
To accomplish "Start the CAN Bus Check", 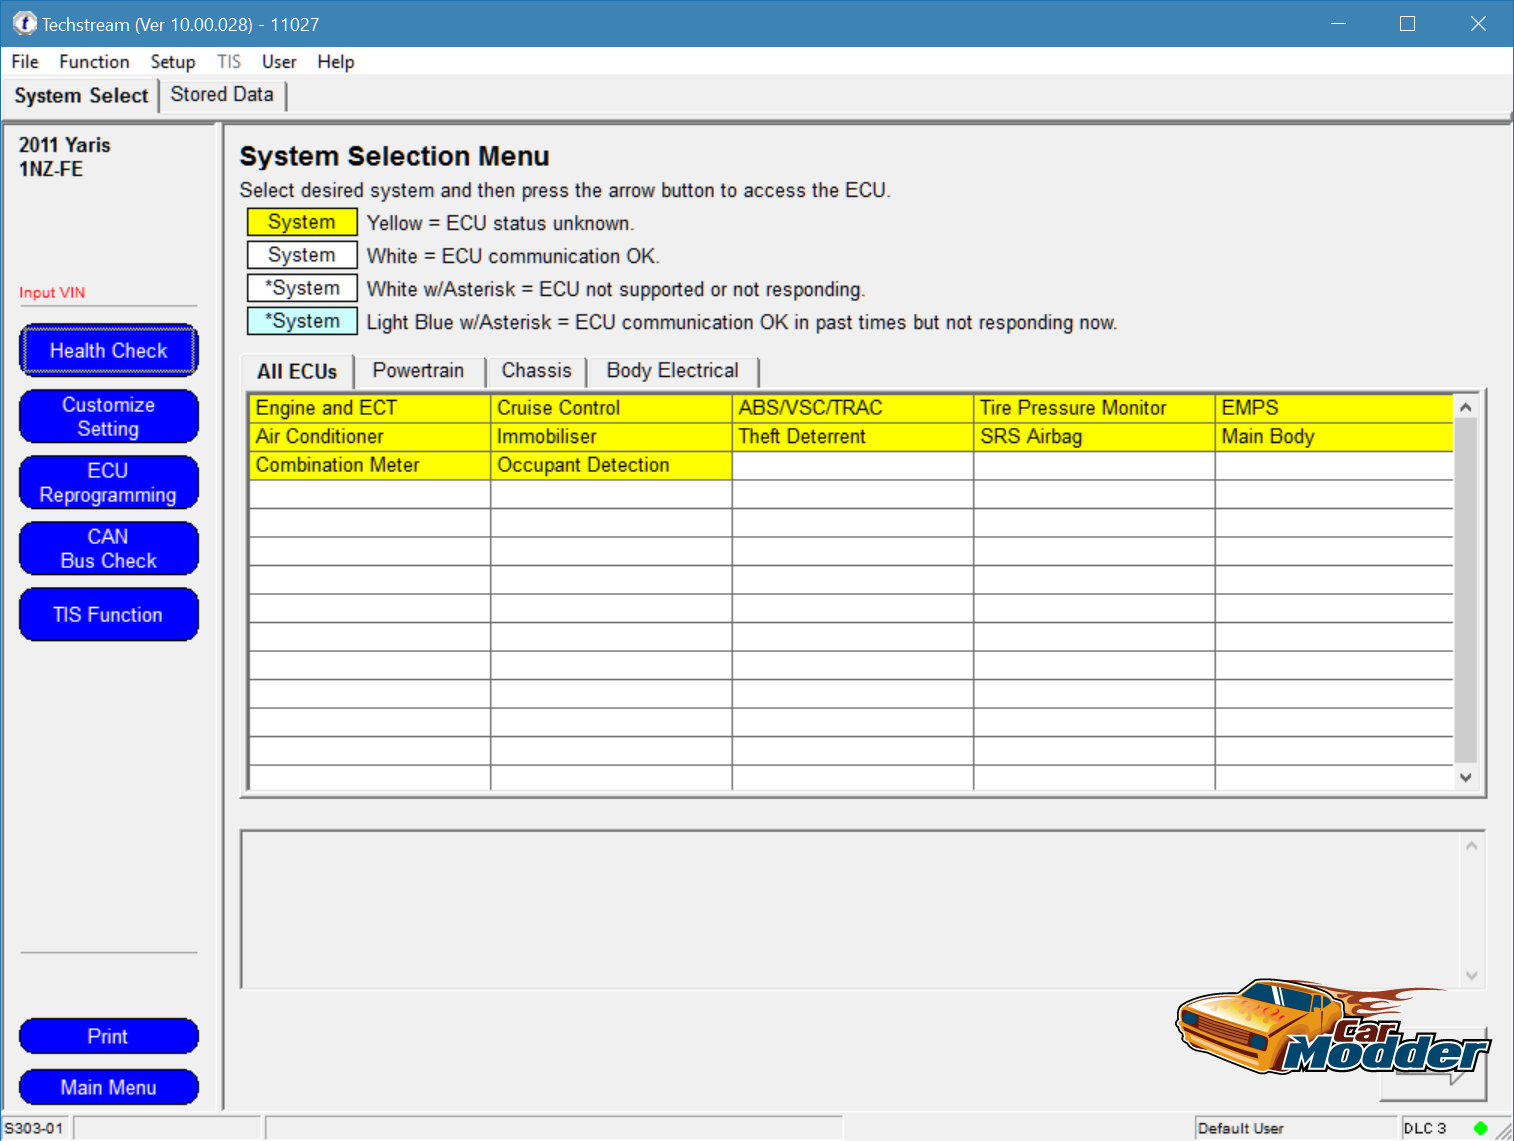I will (x=108, y=549).
